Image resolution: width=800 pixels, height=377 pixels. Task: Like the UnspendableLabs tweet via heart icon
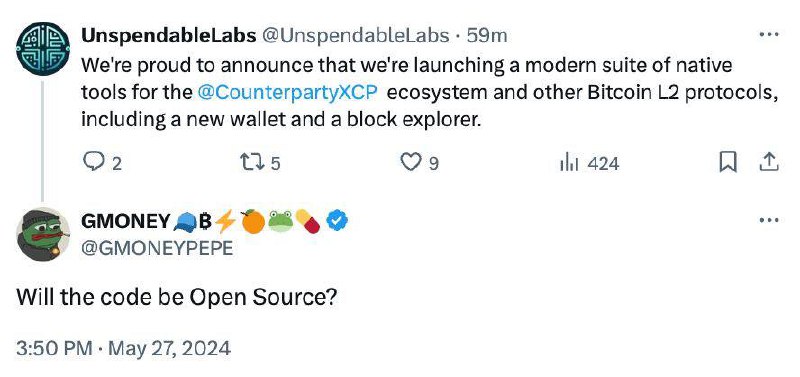410,163
